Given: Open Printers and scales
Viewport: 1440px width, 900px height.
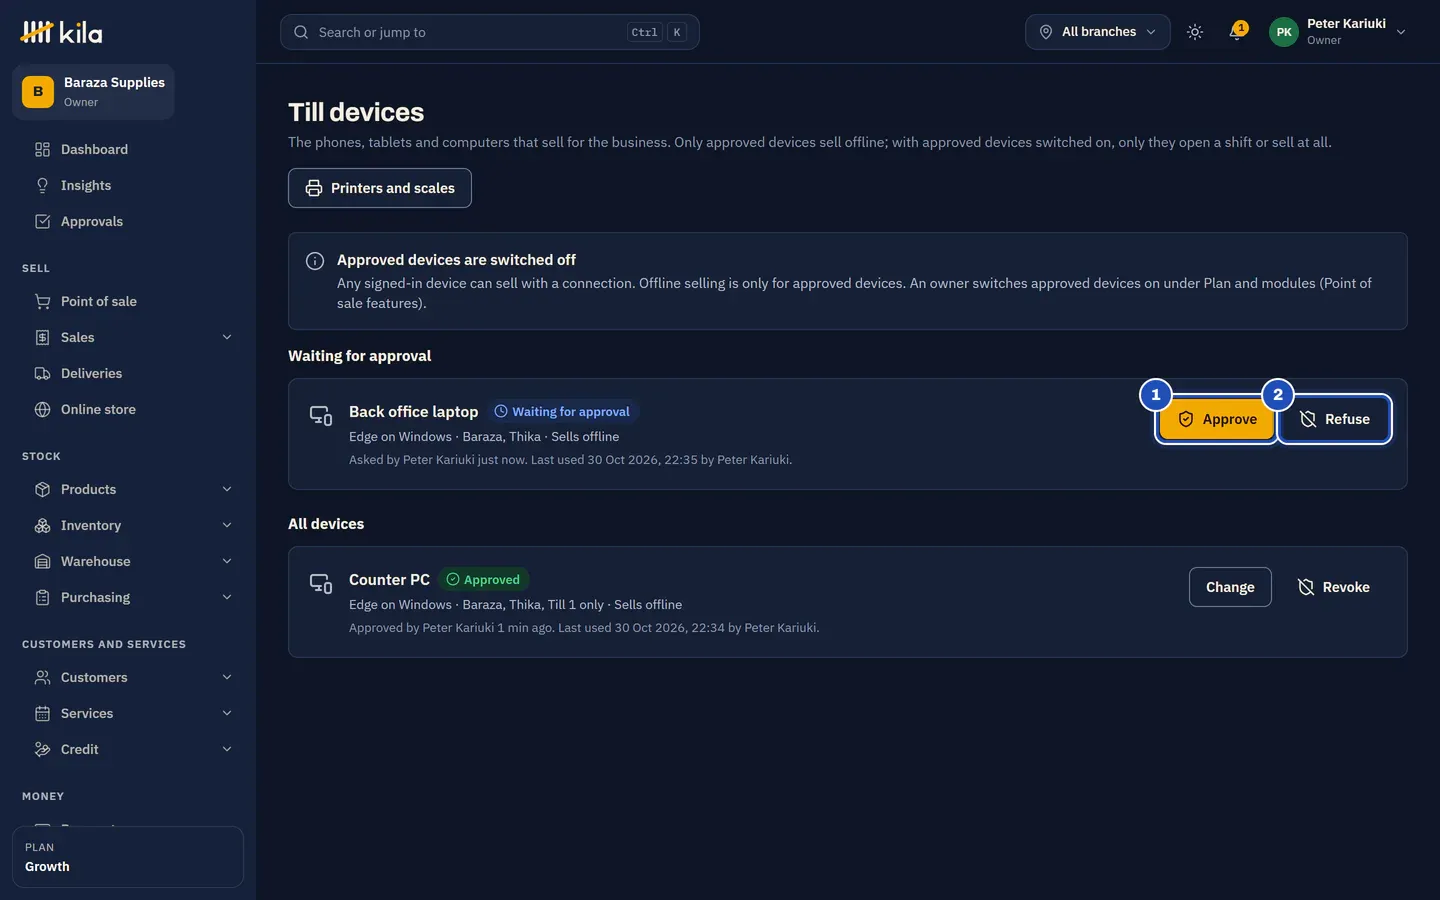Looking at the screenshot, I should [380, 188].
